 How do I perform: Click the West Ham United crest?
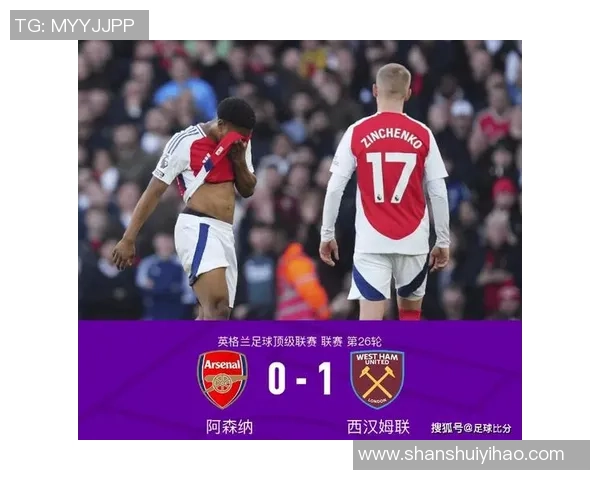[377, 379]
